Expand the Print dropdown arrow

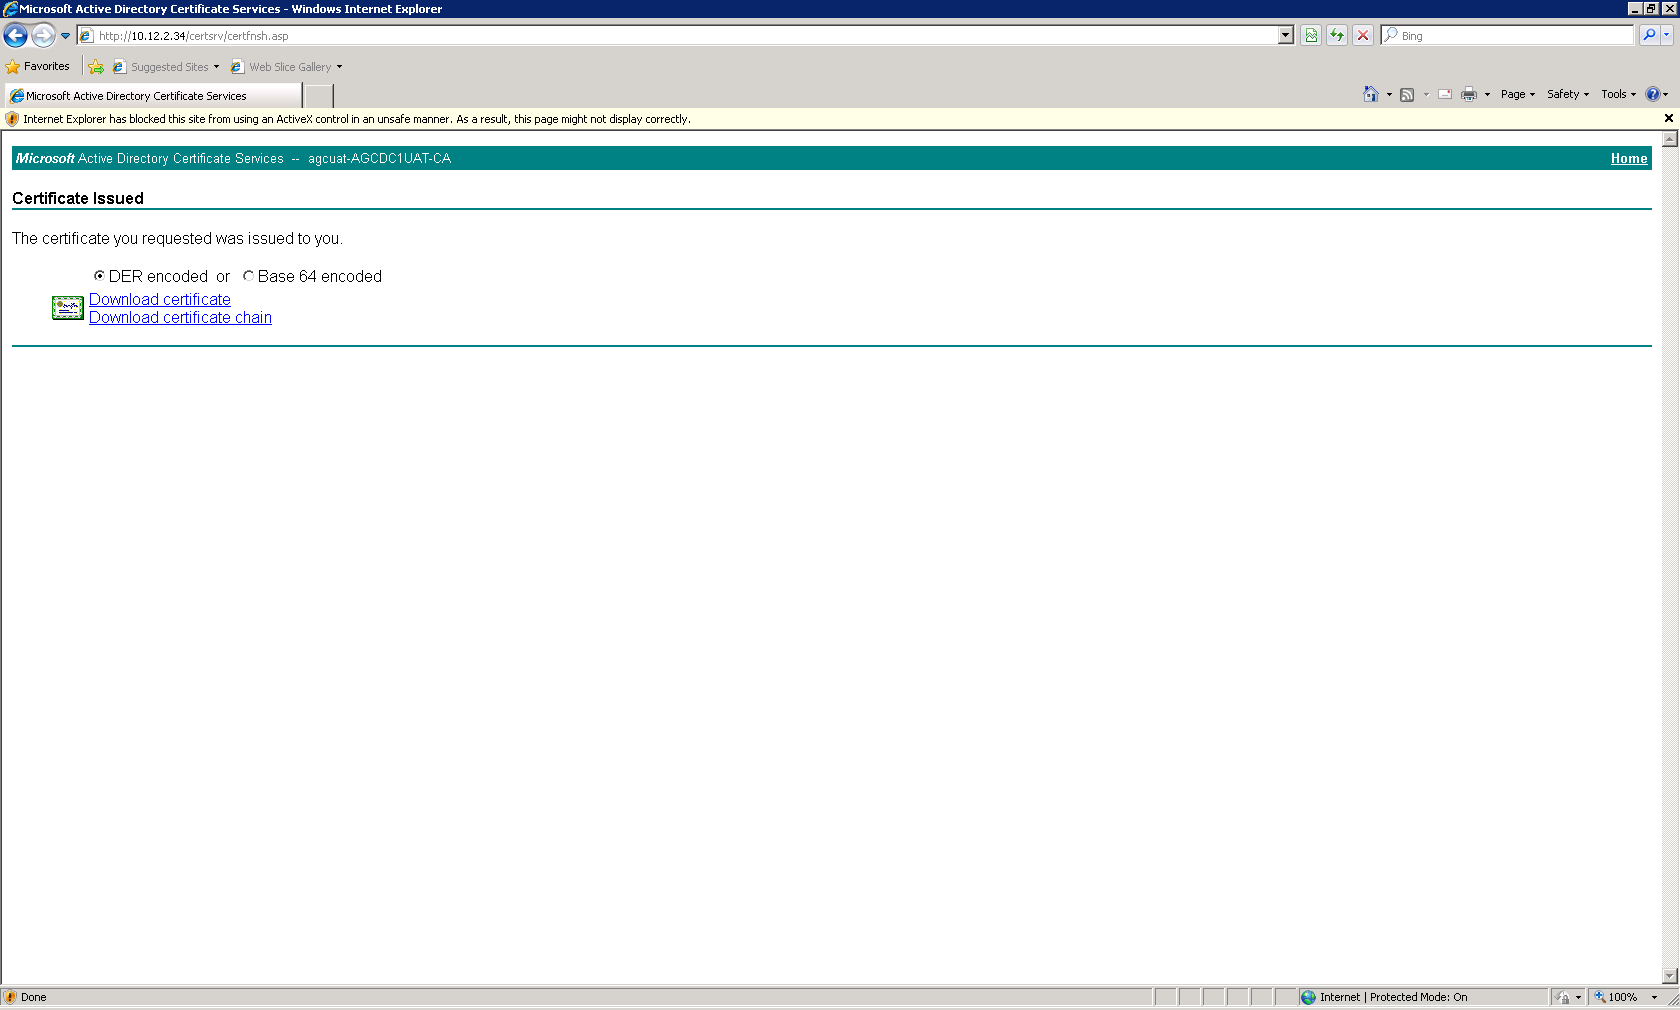pyautogui.click(x=1487, y=95)
